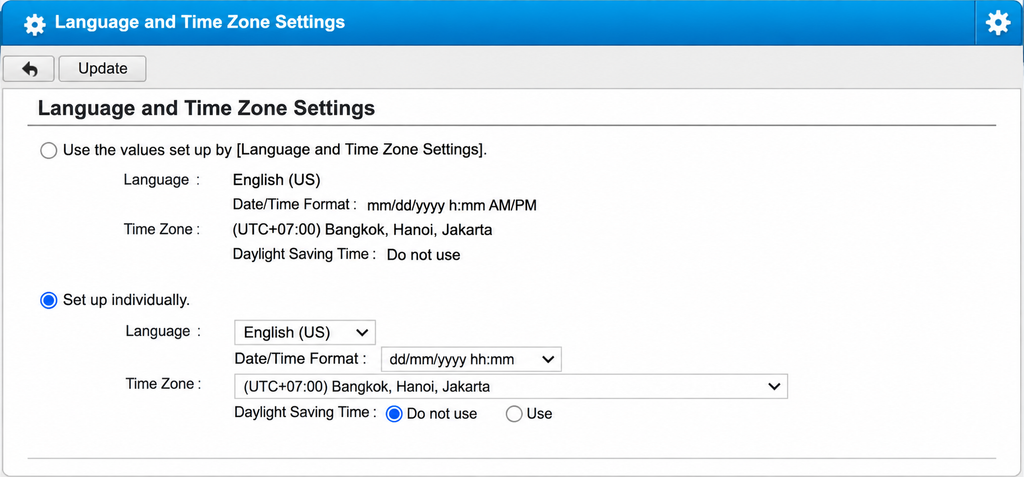Click the gear icon beside the header title
Image resolution: width=1024 pixels, height=477 pixels.
tap(35, 24)
